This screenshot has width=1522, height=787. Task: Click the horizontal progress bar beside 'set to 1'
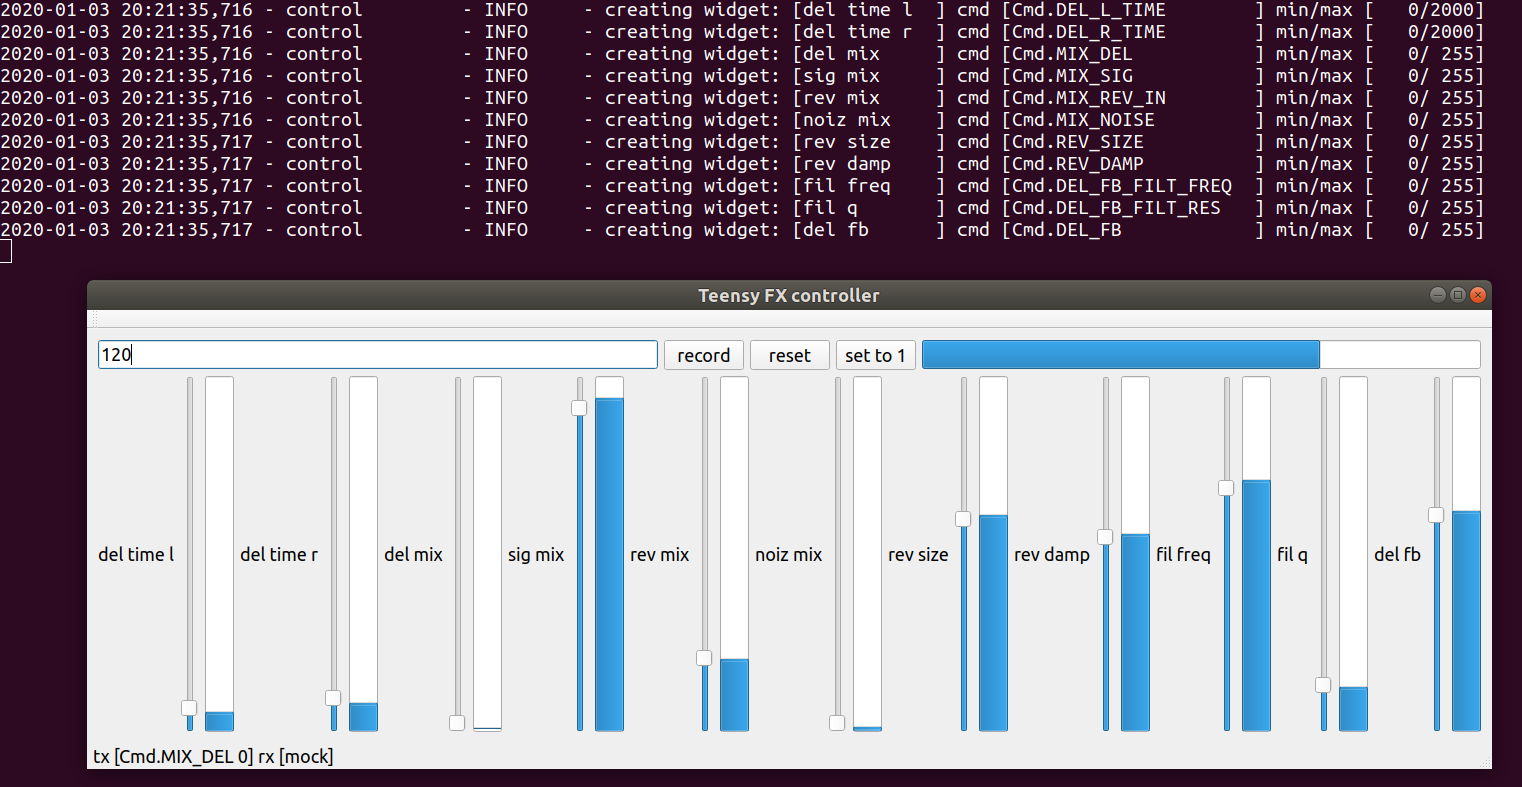tap(1201, 355)
